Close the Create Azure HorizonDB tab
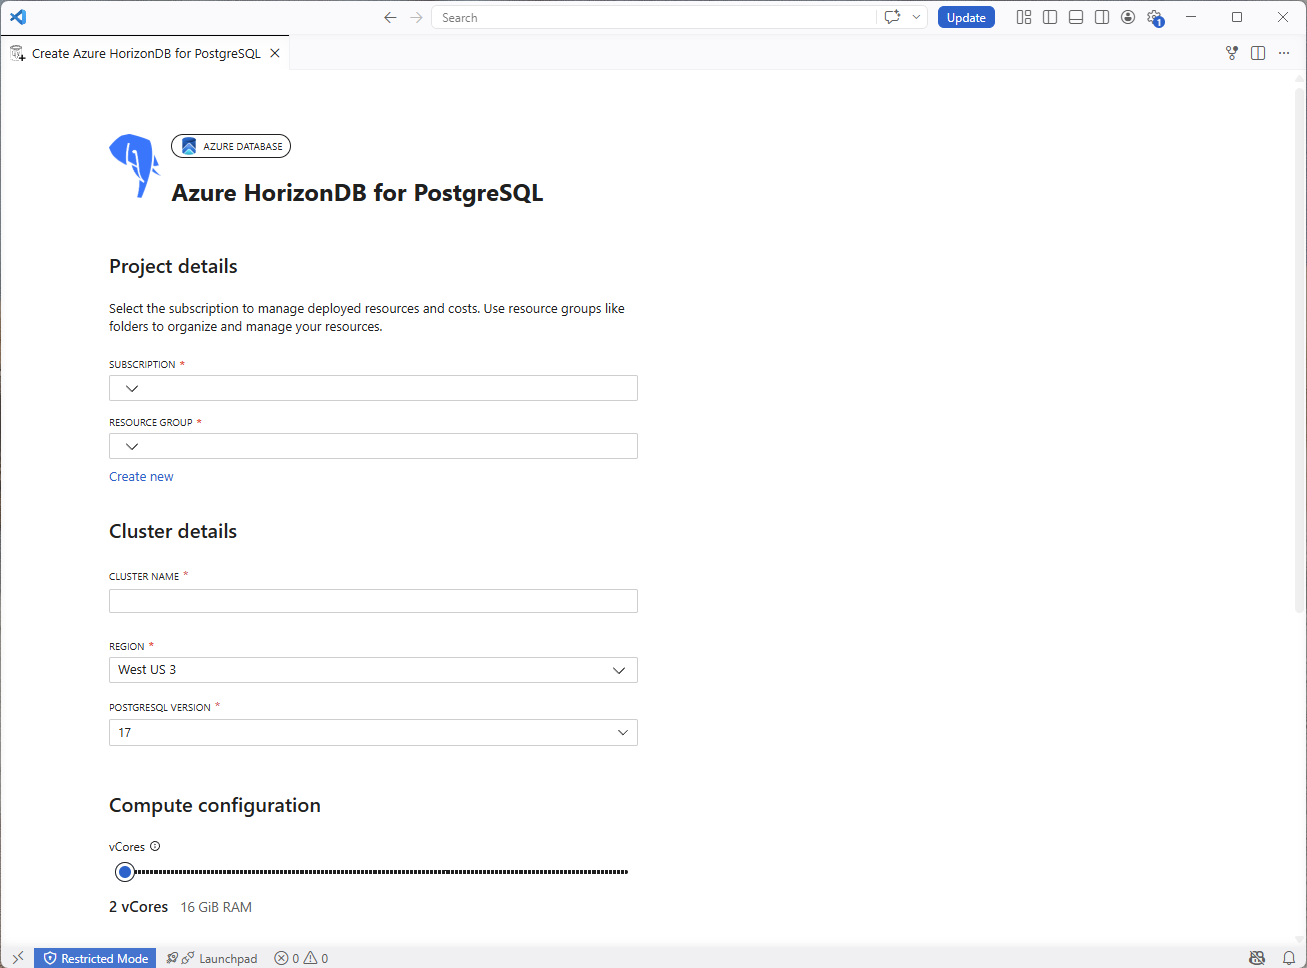Screen dimensions: 1307x968 coord(275,53)
